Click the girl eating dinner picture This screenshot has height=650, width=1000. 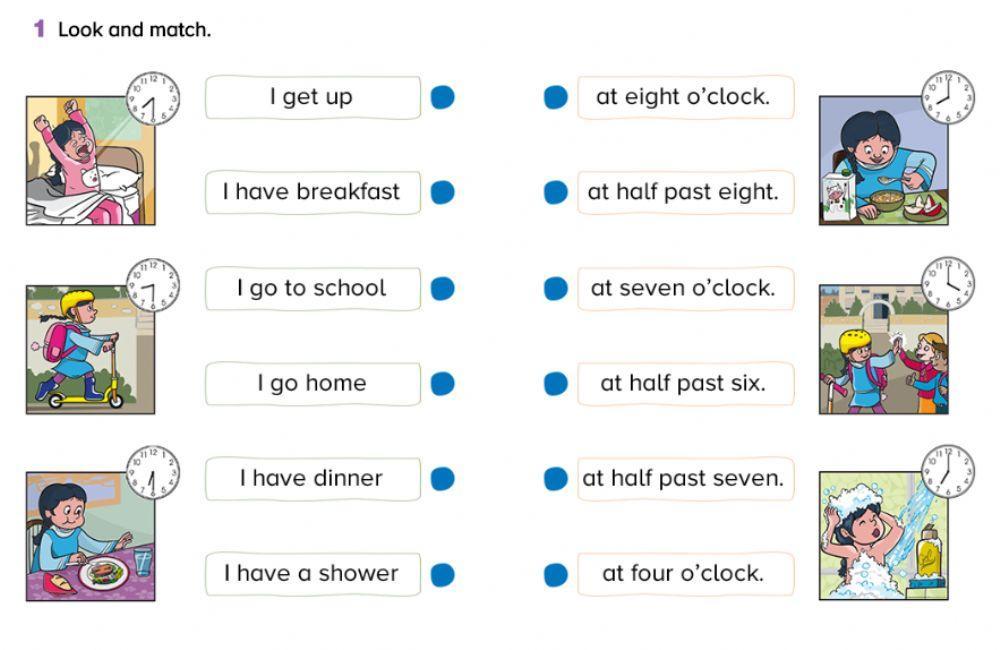(90, 536)
